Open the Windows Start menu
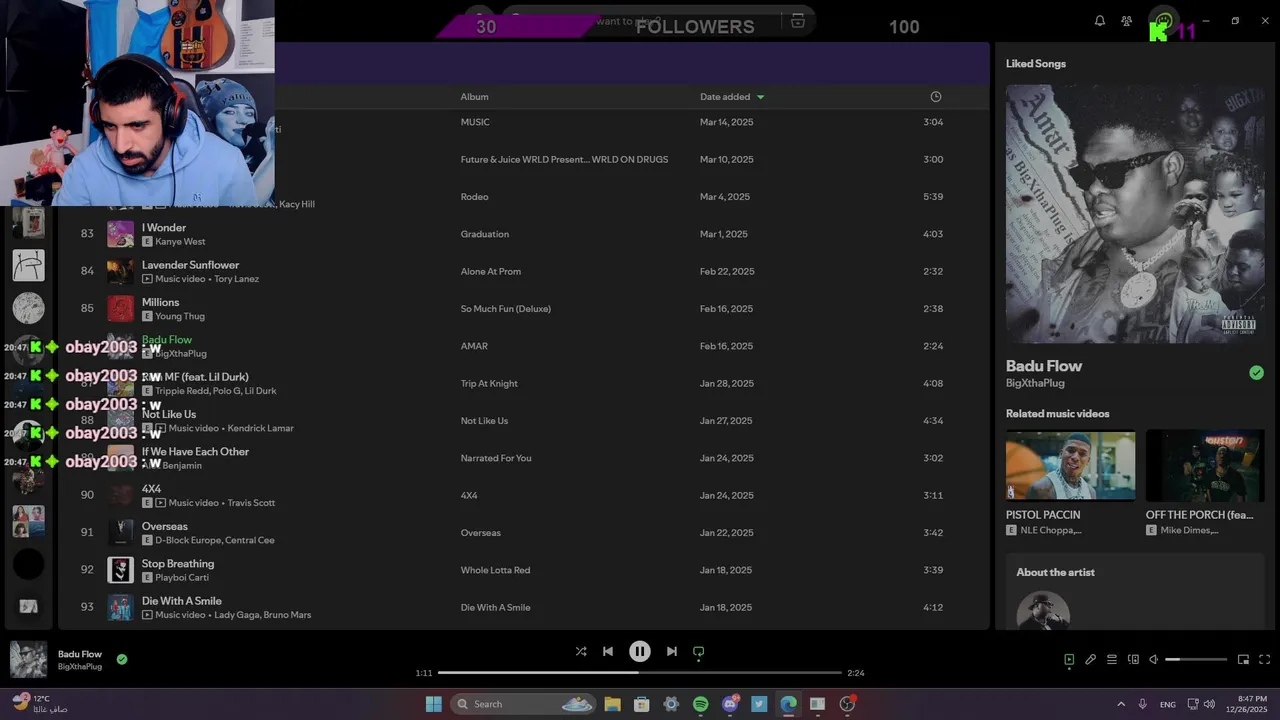Viewport: 1280px width, 720px height. tap(434, 704)
